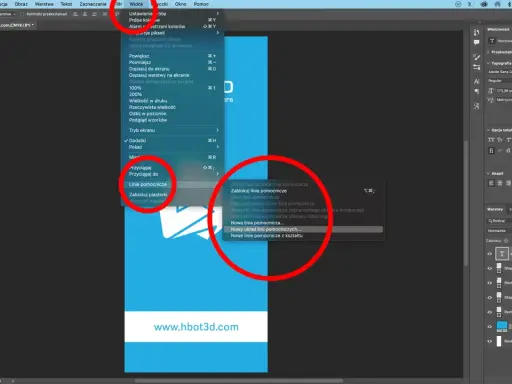Select Alarm przestrzeni kolorów entry
The height and width of the screenshot is (384, 512).
coord(172,26)
